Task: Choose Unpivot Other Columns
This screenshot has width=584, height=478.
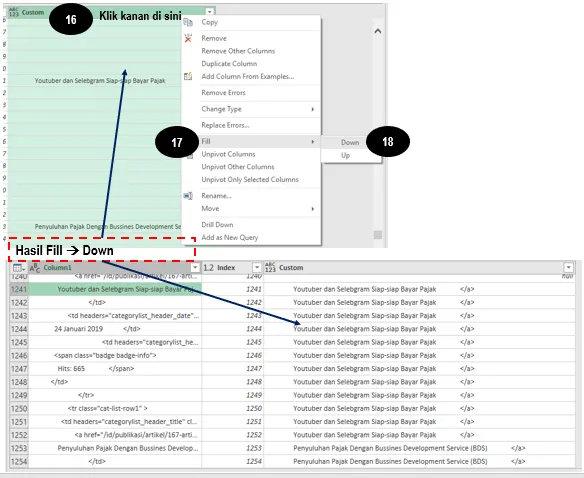Action: (238, 167)
